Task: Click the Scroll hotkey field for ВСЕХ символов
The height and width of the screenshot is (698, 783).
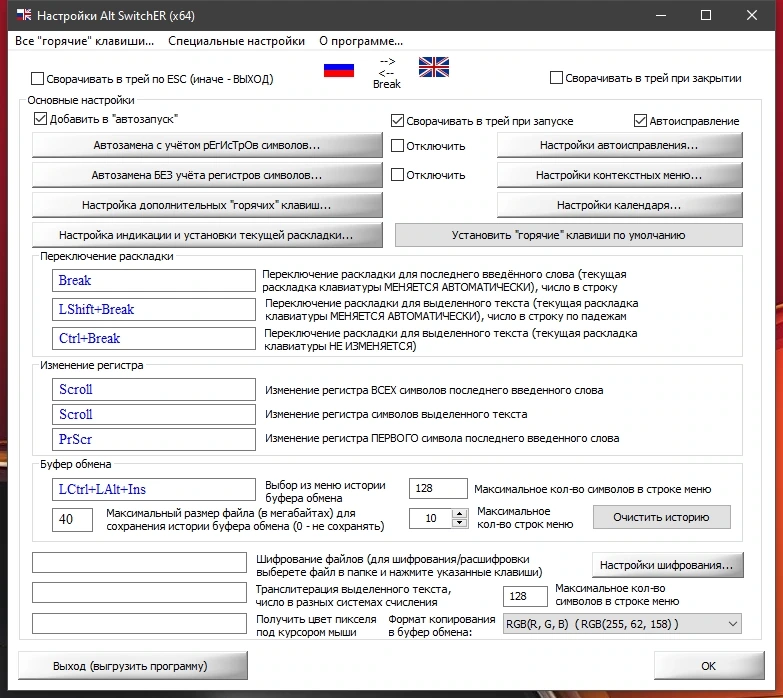Action: click(154, 389)
